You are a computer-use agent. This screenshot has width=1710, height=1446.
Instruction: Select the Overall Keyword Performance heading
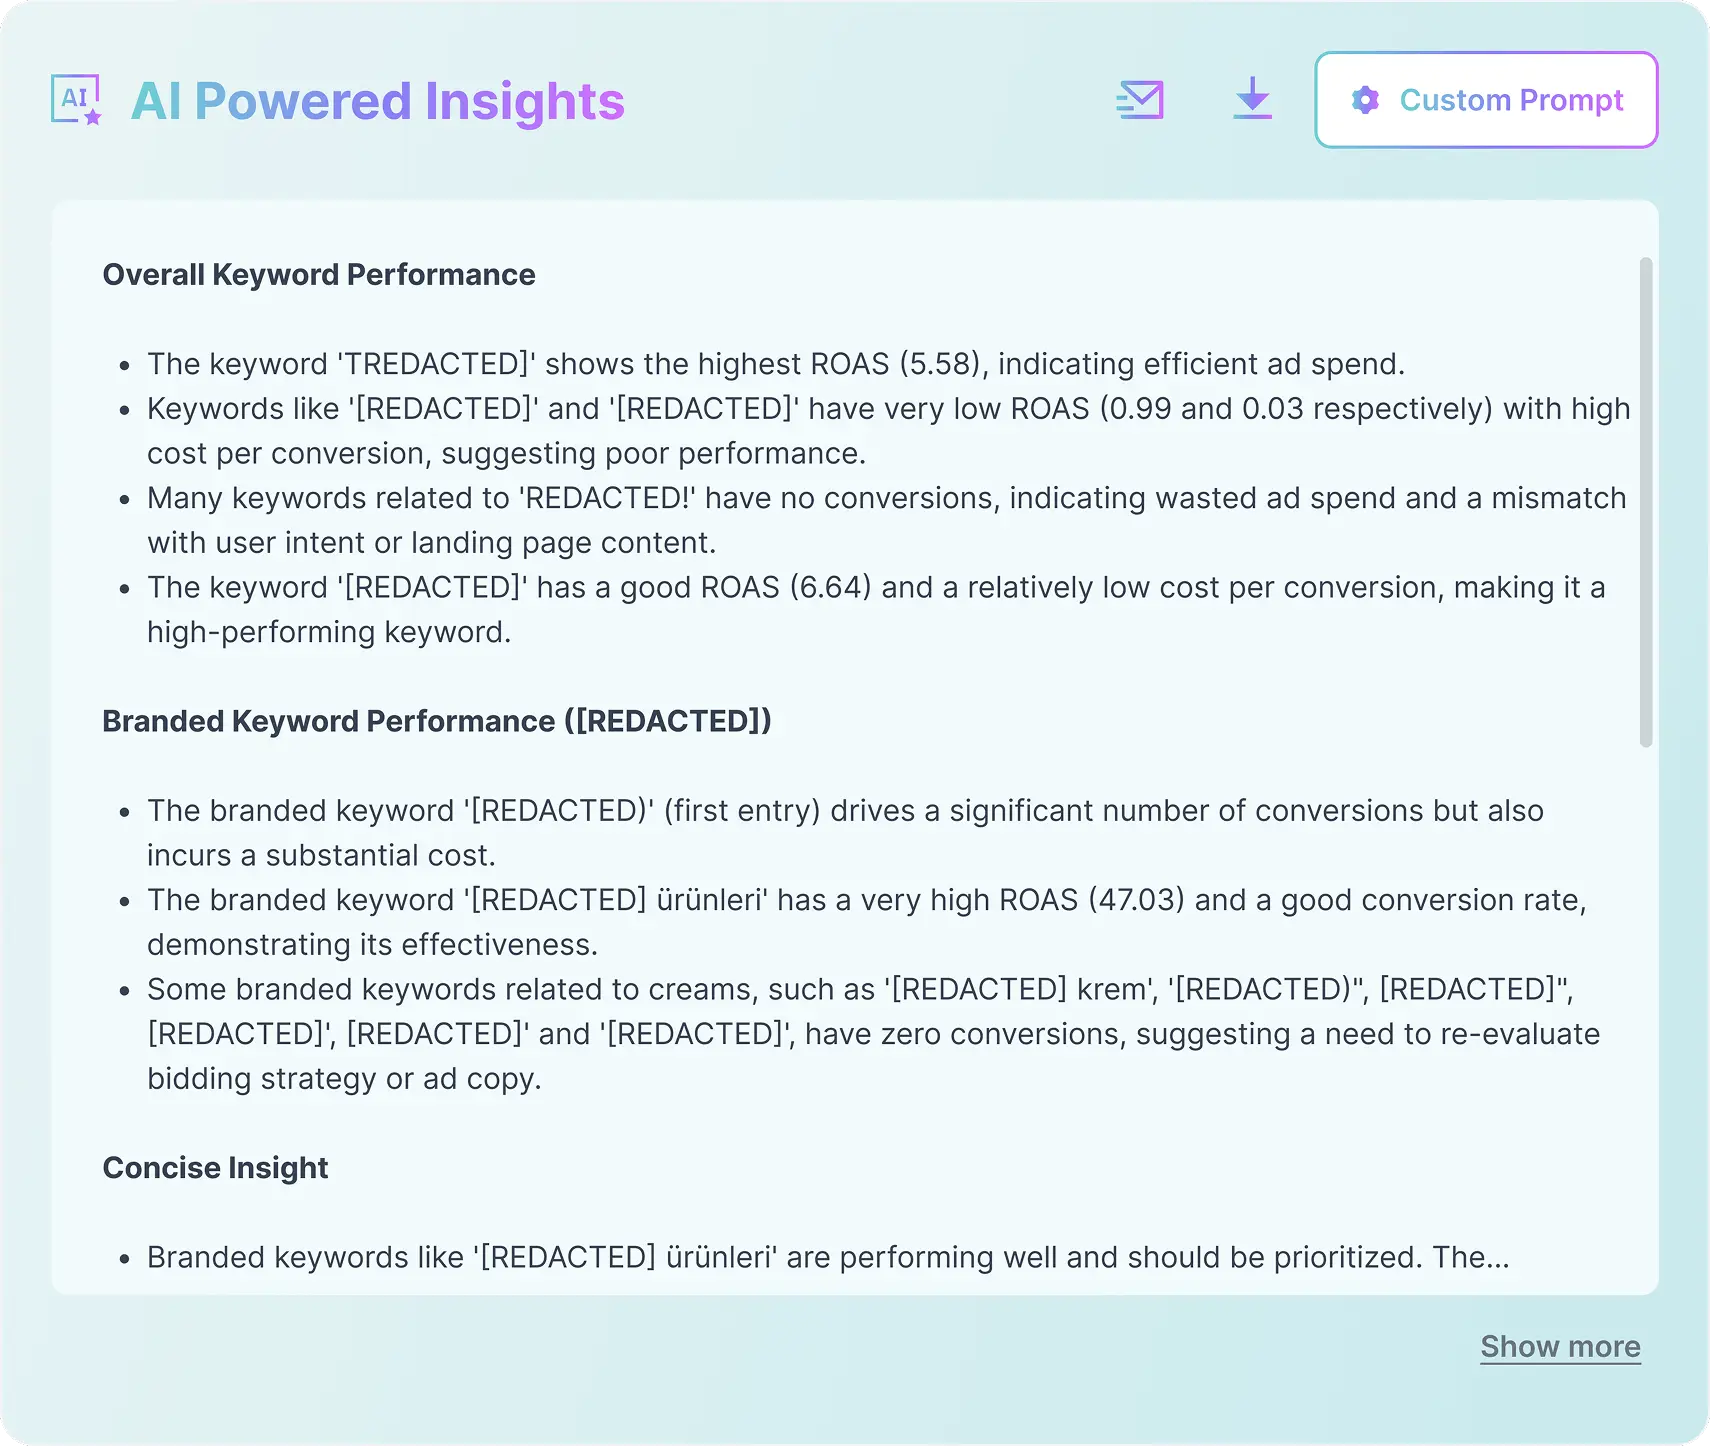(319, 275)
